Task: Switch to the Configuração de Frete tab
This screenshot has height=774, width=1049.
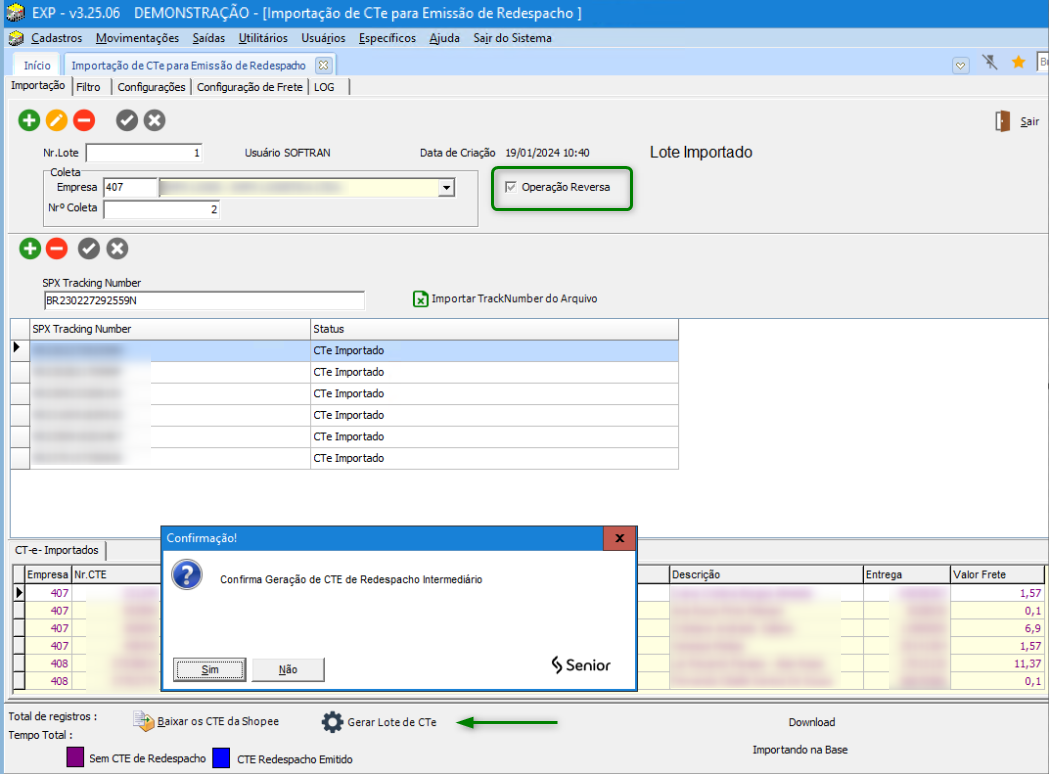Action: coord(249,87)
